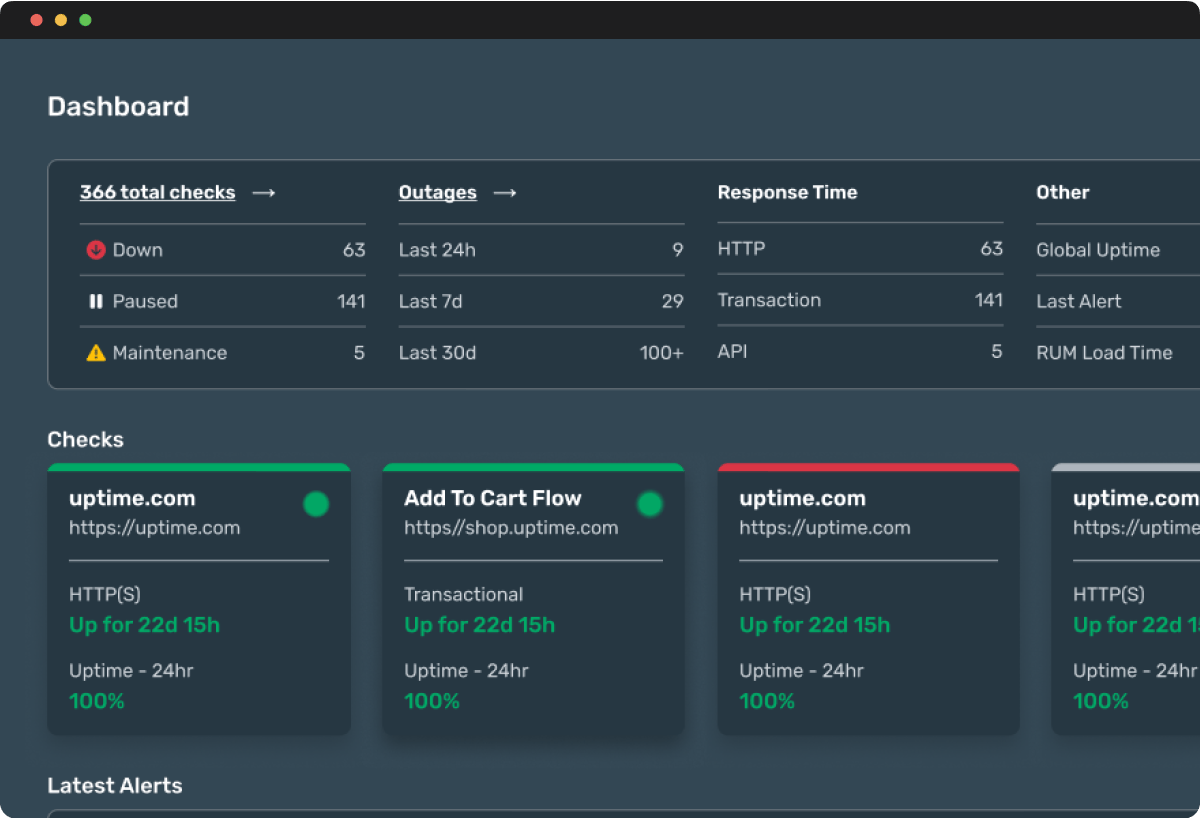Click the Latest Alerts section heading

[115, 786]
